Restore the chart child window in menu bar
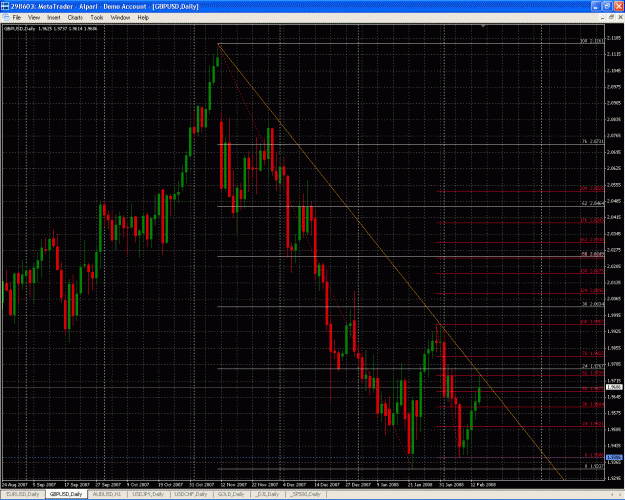 coord(611,17)
